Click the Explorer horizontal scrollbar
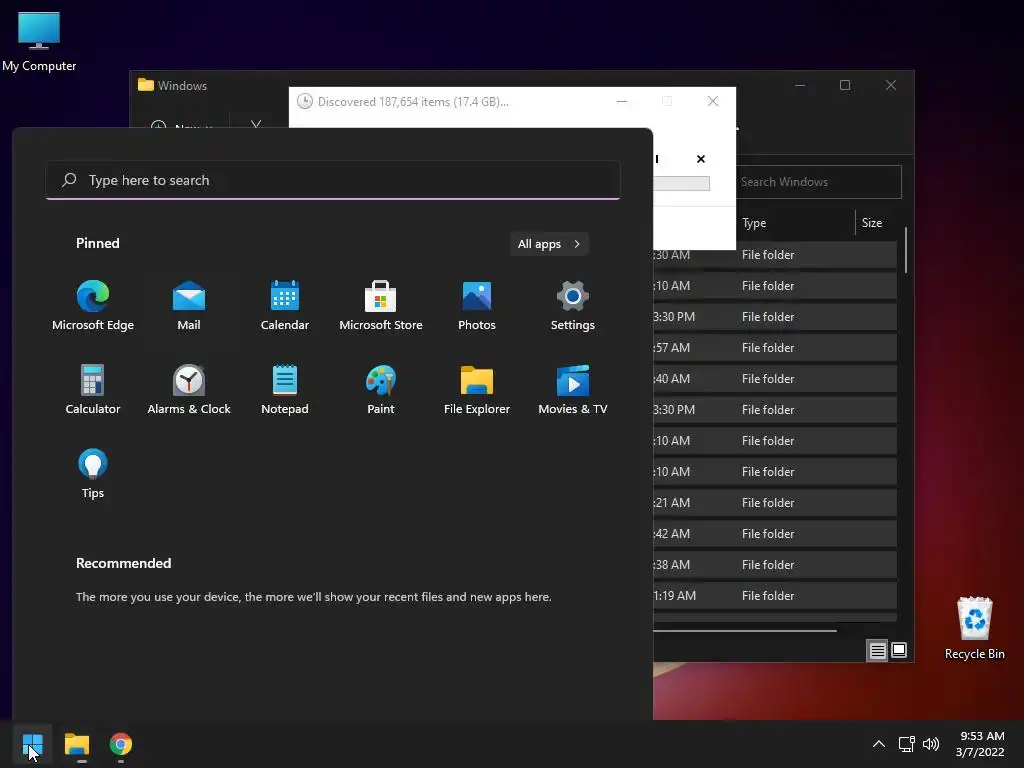 pos(744,631)
